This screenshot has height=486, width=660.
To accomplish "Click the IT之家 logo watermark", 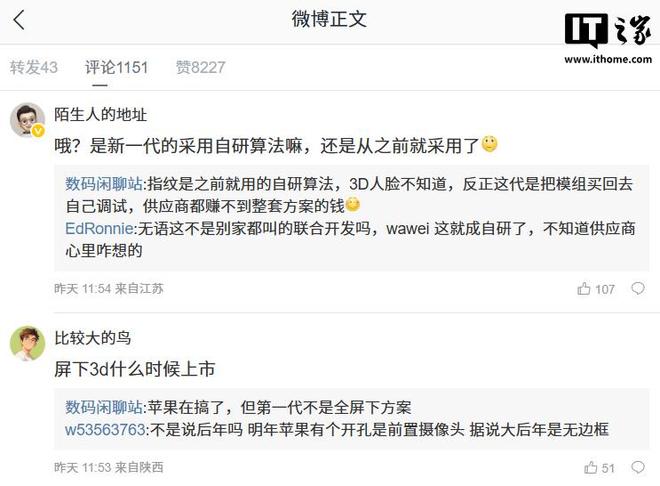I will tap(608, 30).
